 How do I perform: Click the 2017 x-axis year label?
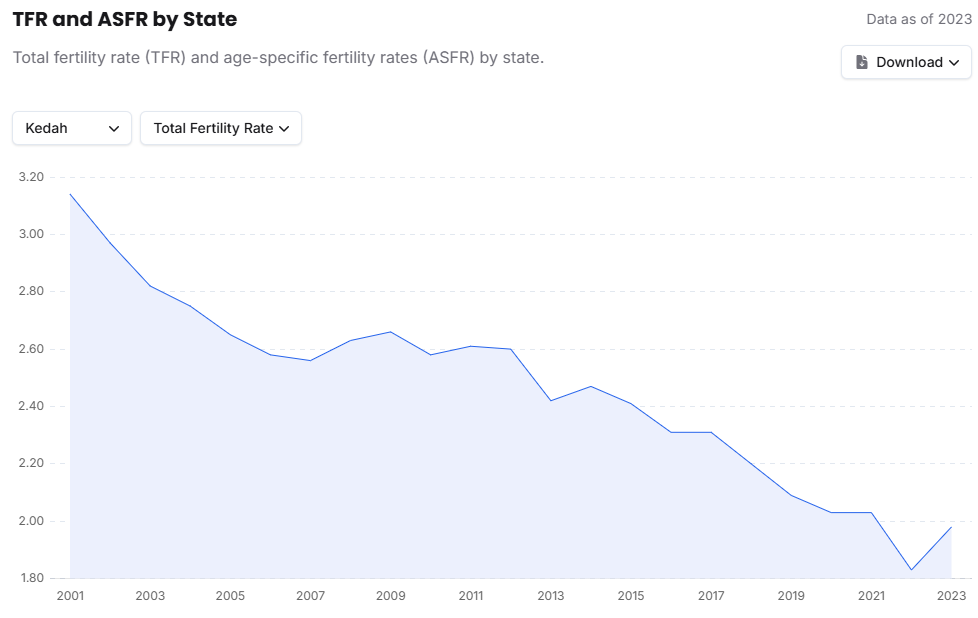pyautogui.click(x=711, y=596)
